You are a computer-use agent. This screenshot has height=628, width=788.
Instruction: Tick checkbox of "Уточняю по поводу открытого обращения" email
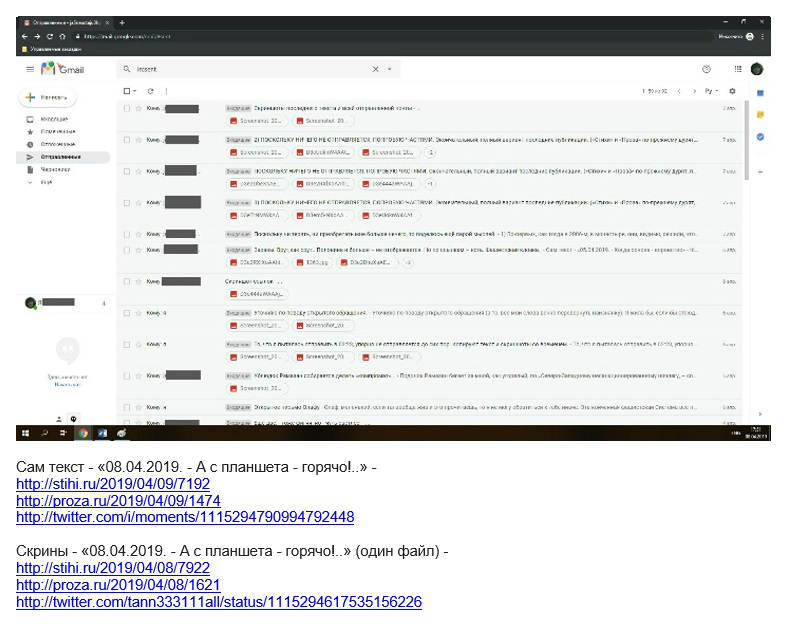[127, 313]
